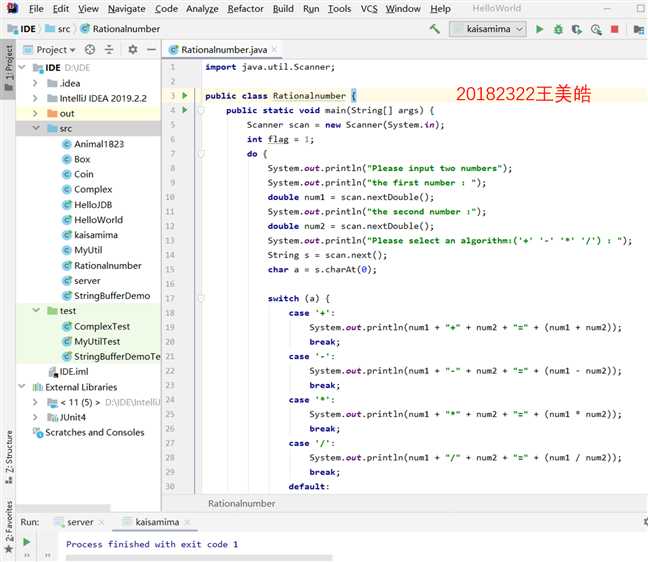Select StringBufferDemo class in tree
Viewport: 648px width, 562px height.
point(106,296)
